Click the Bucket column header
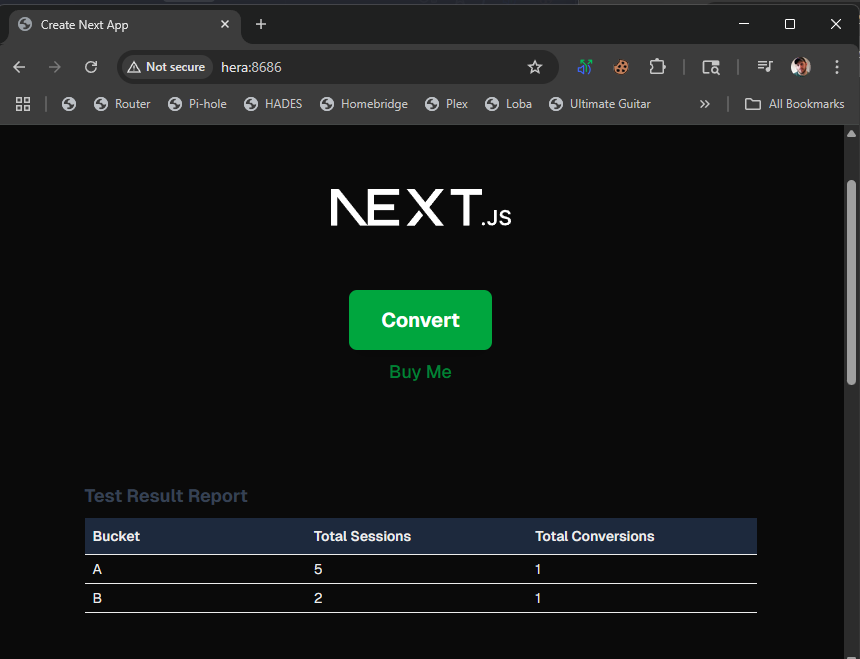The height and width of the screenshot is (659, 860). (x=116, y=536)
